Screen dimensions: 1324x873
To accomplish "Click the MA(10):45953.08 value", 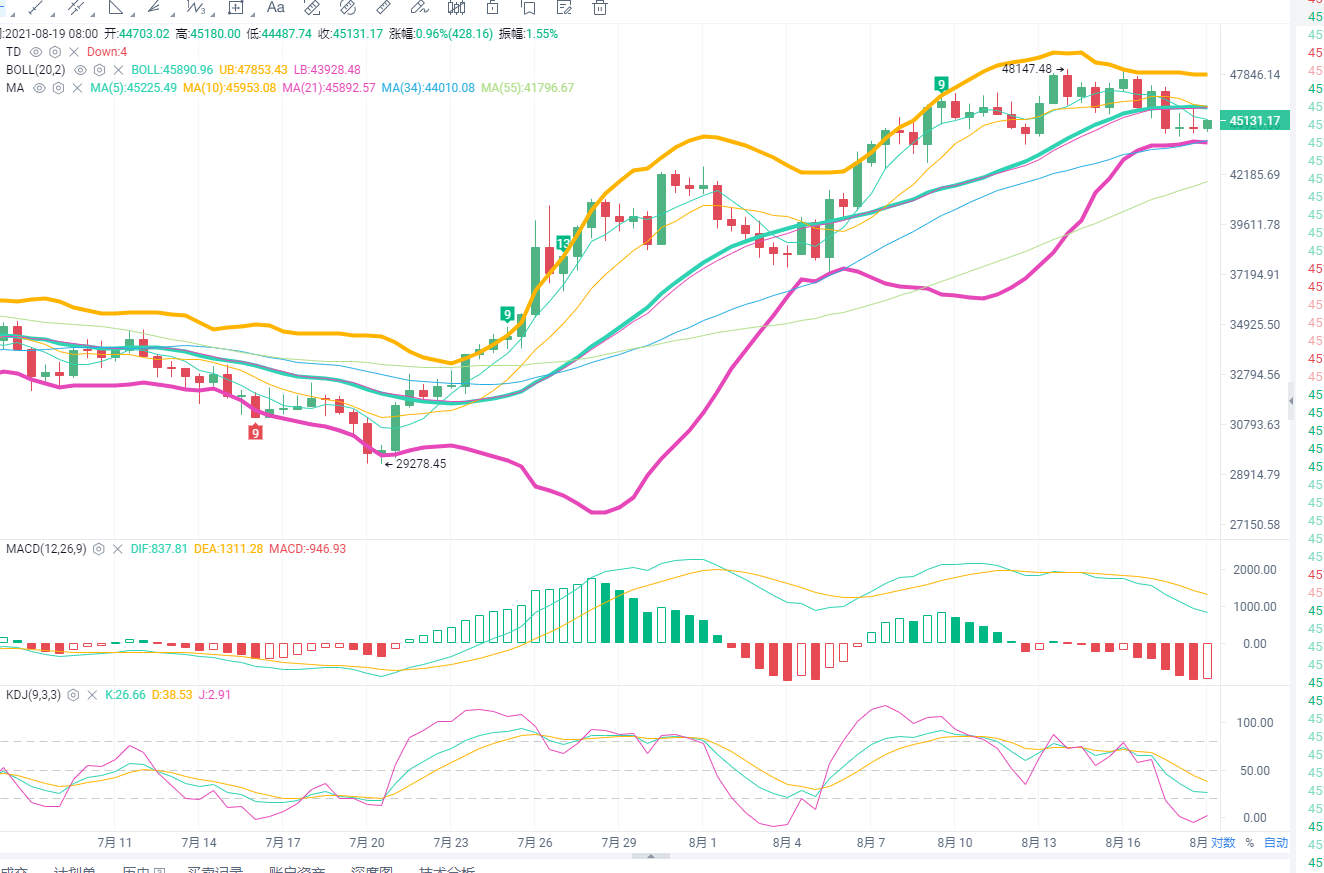I will coord(229,88).
